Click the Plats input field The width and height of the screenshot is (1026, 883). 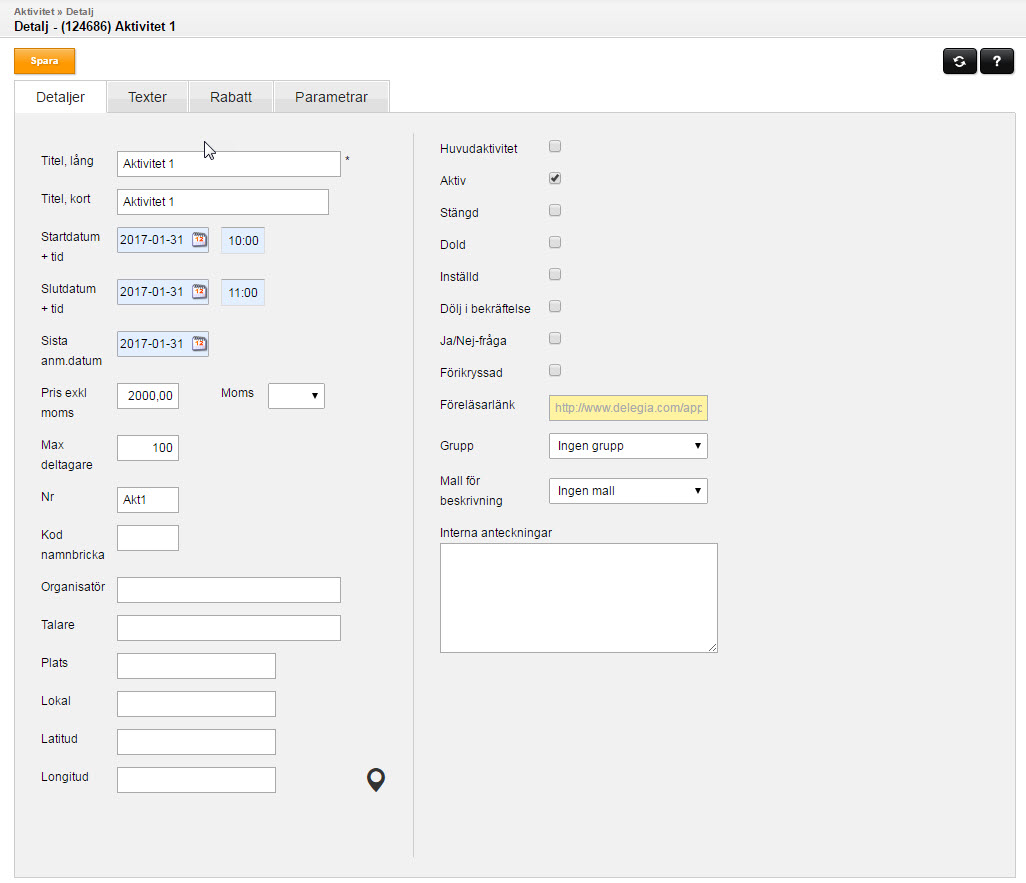click(196, 666)
